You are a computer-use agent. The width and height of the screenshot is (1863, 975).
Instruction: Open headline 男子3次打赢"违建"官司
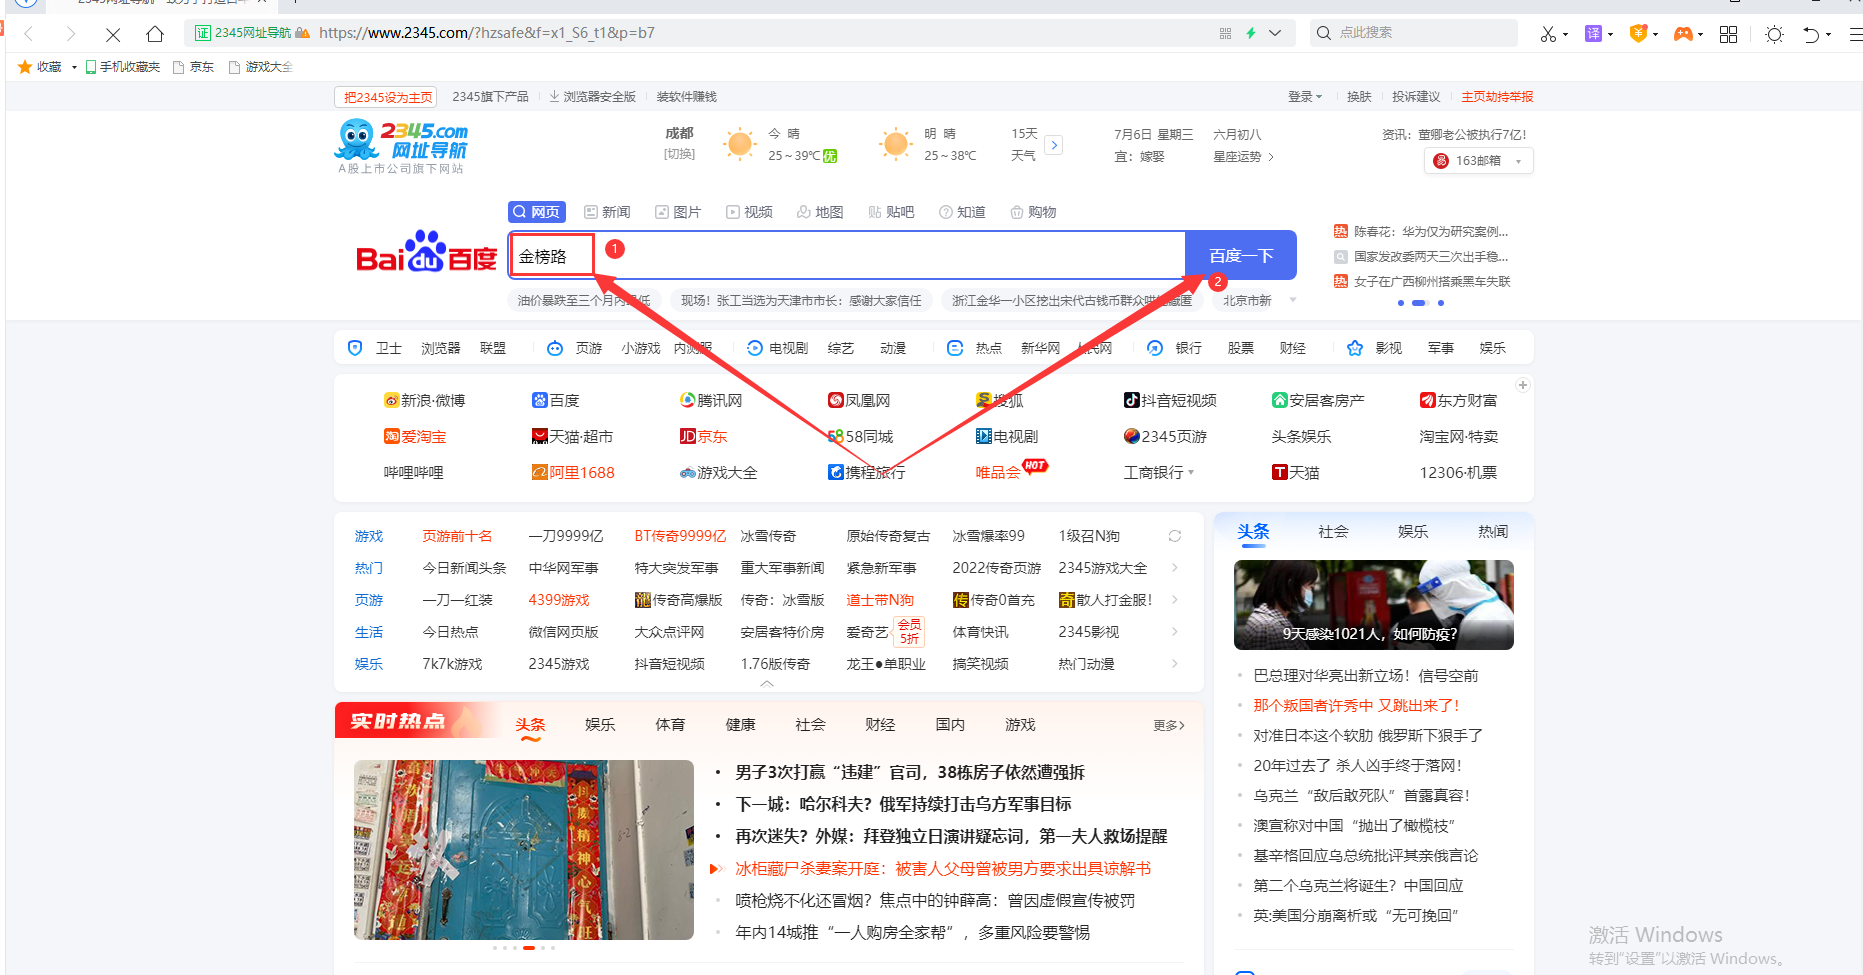[910, 772]
